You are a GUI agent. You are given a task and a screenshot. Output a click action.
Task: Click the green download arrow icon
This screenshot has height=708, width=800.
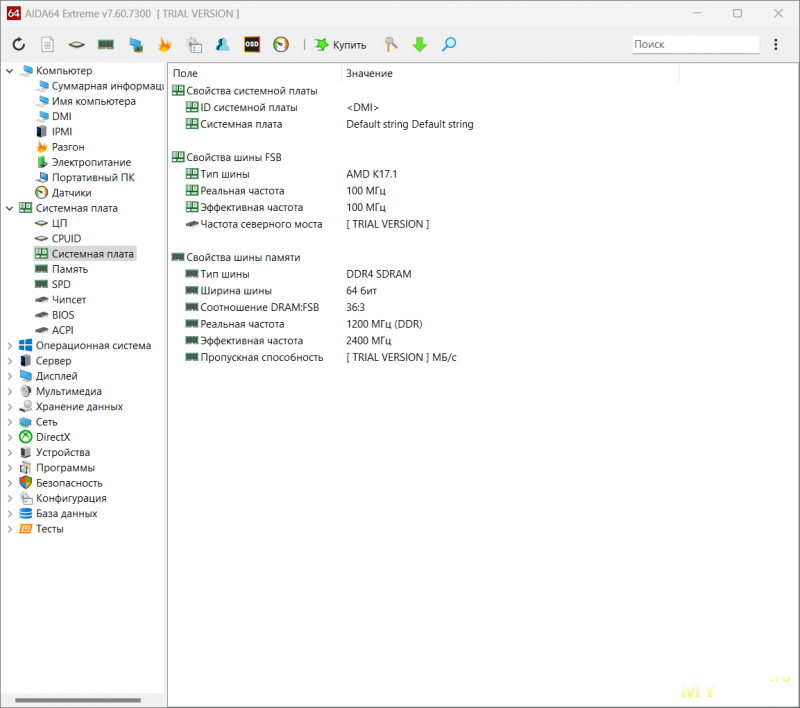point(419,44)
